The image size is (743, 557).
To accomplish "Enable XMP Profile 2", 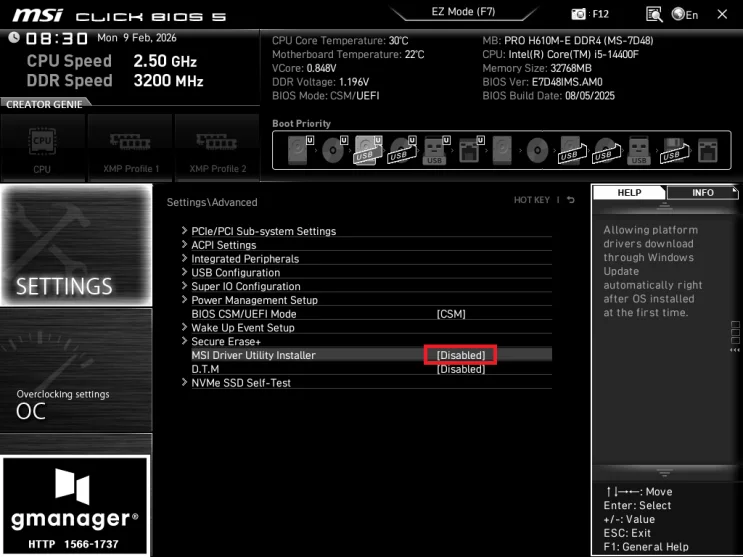I will click(x=217, y=147).
